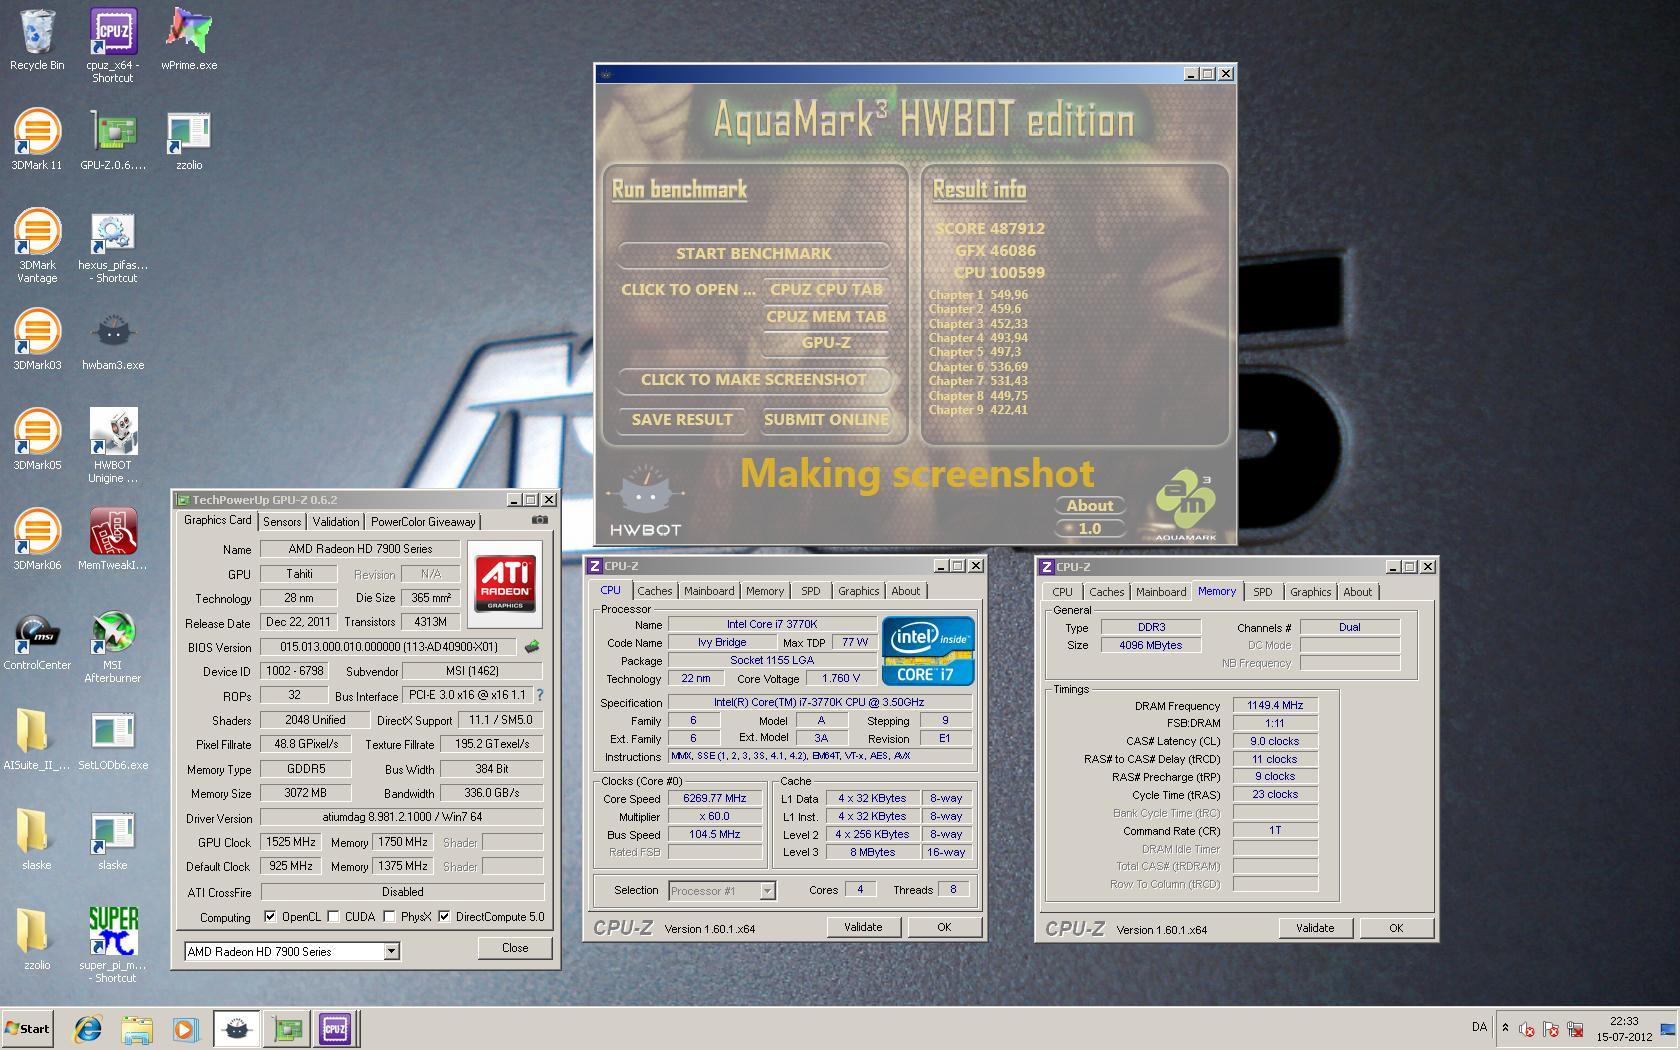Toggle DirectCompute 5.0 checkbox
The image size is (1680, 1050).
pyautogui.click(x=444, y=917)
